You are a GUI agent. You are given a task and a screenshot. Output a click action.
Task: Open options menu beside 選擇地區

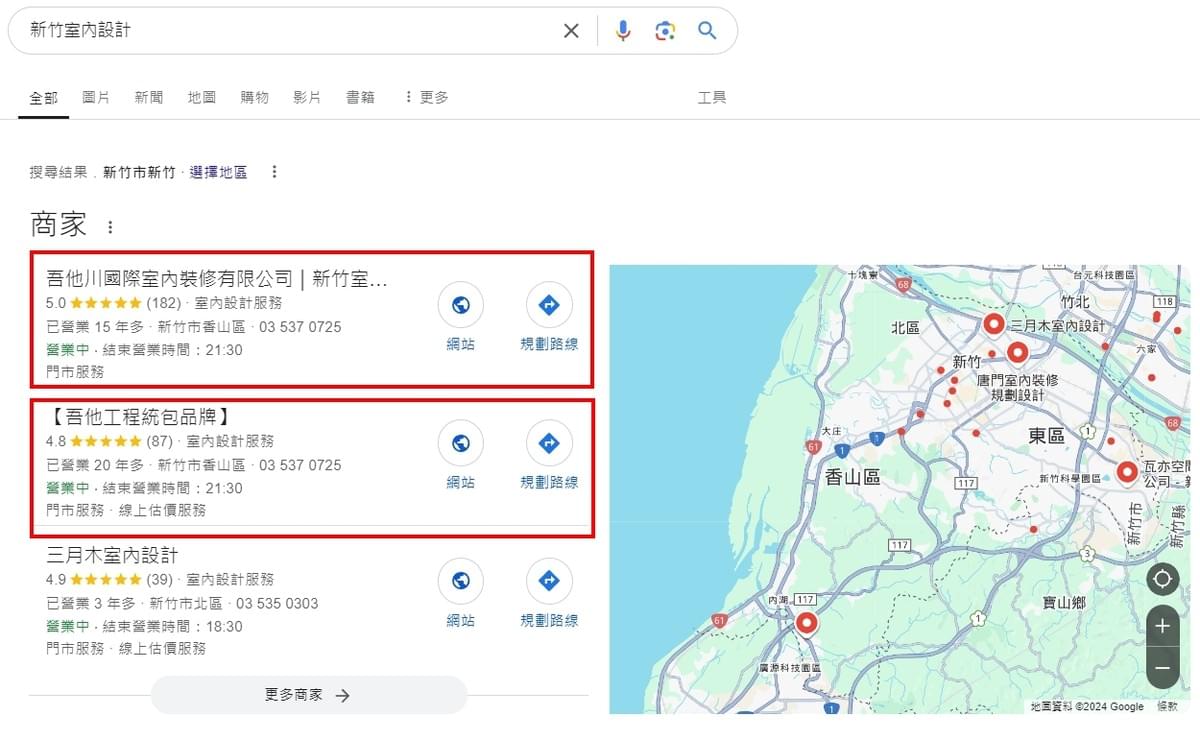[274, 172]
